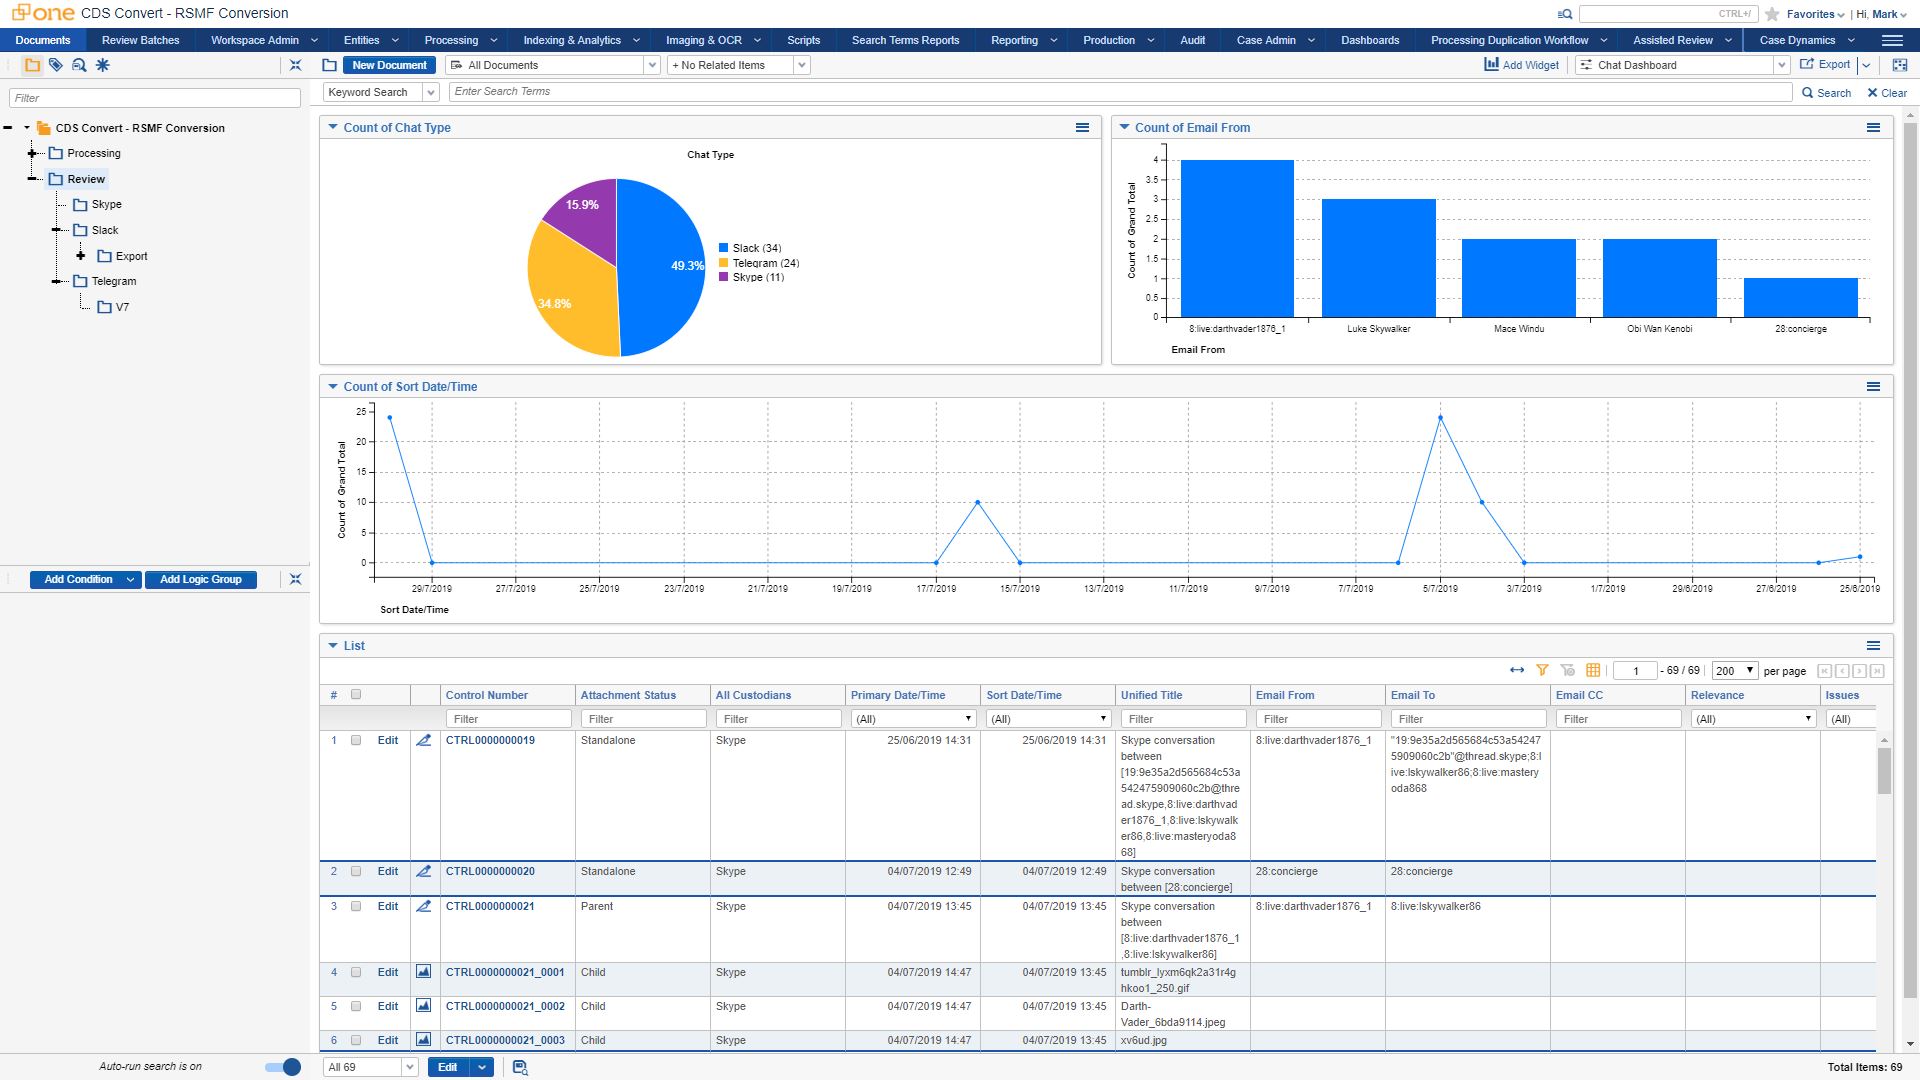The image size is (1920, 1080).
Task: Click the Add Logic Group button
Action: coord(201,579)
